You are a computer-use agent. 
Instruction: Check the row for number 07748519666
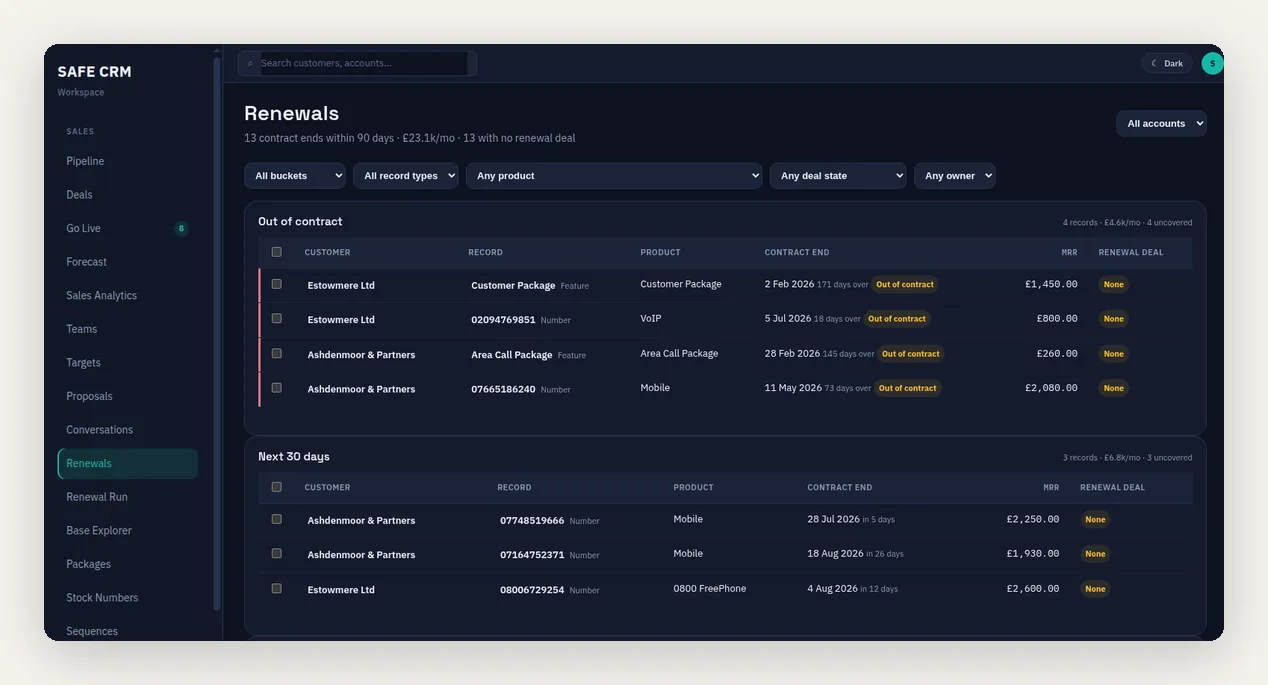(x=277, y=519)
